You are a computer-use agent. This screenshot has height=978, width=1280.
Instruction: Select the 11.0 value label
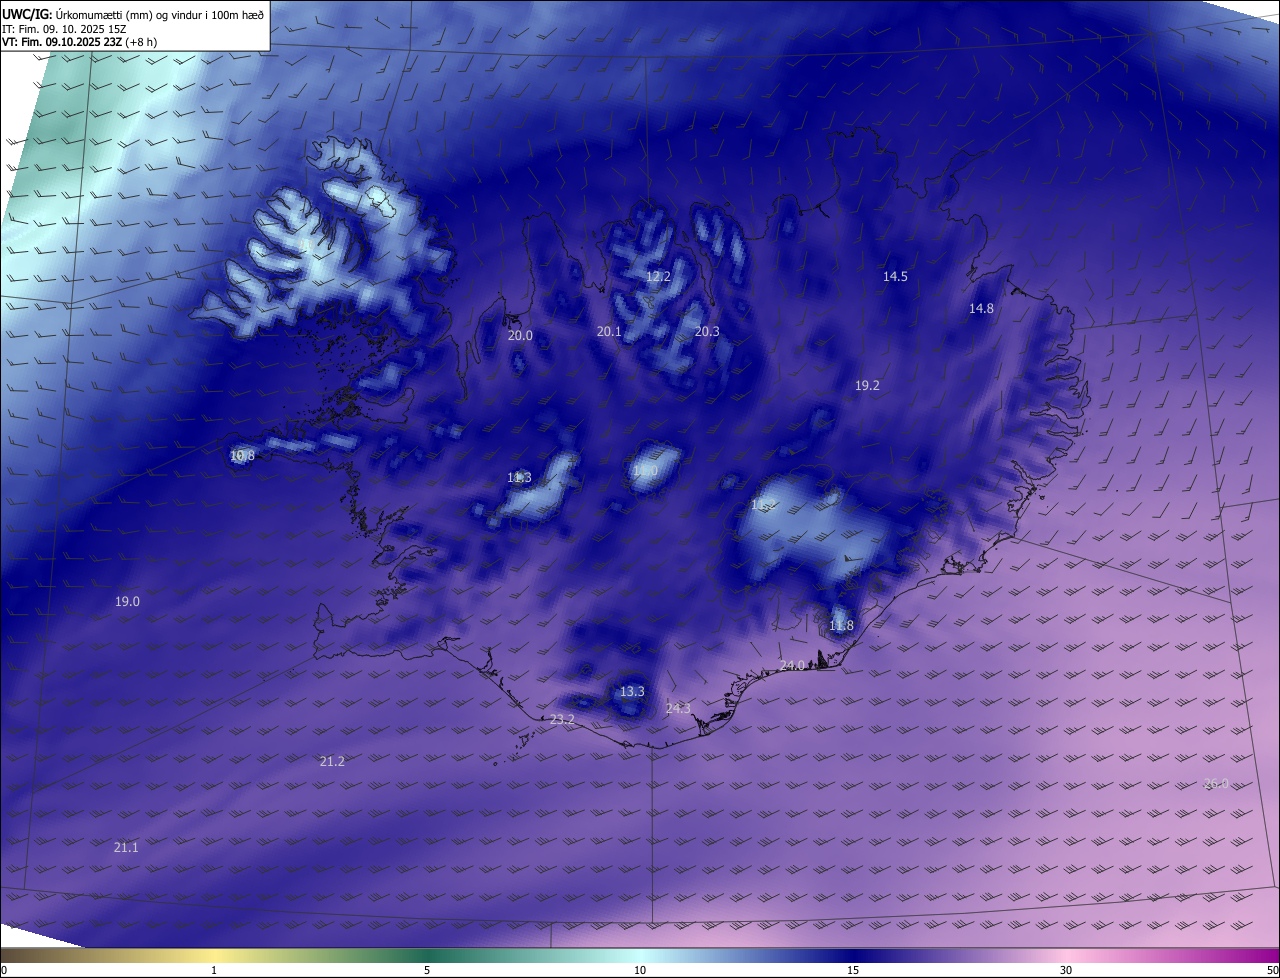pyautogui.click(x=645, y=470)
